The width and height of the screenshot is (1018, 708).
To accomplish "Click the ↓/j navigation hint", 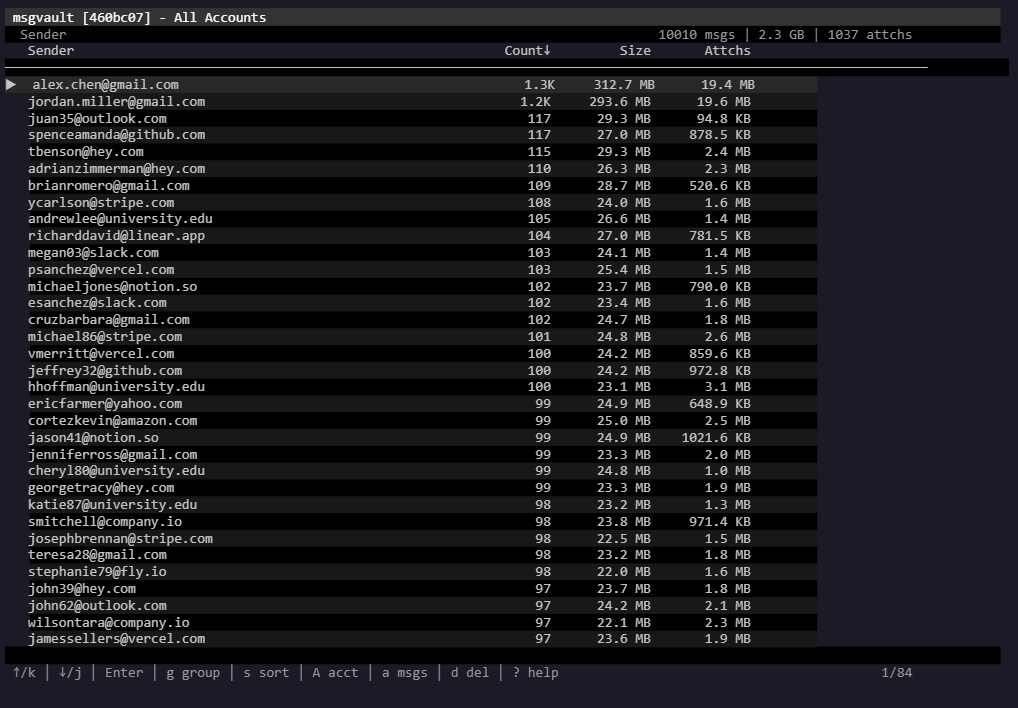I will 70,673.
